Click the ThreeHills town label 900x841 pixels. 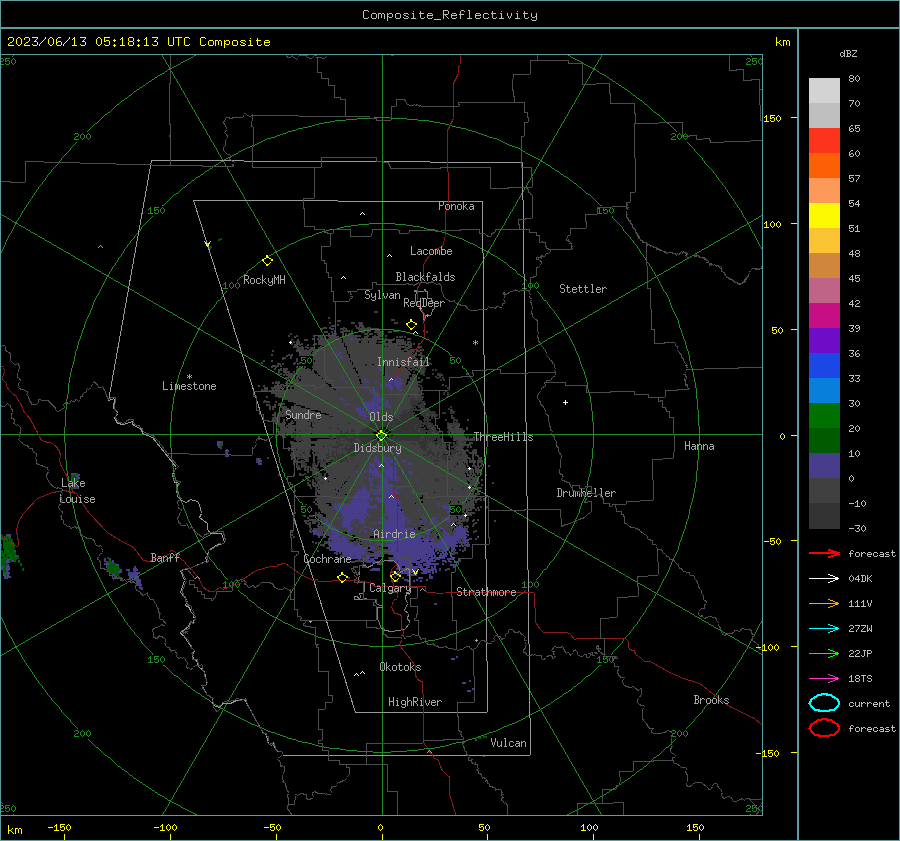[503, 437]
